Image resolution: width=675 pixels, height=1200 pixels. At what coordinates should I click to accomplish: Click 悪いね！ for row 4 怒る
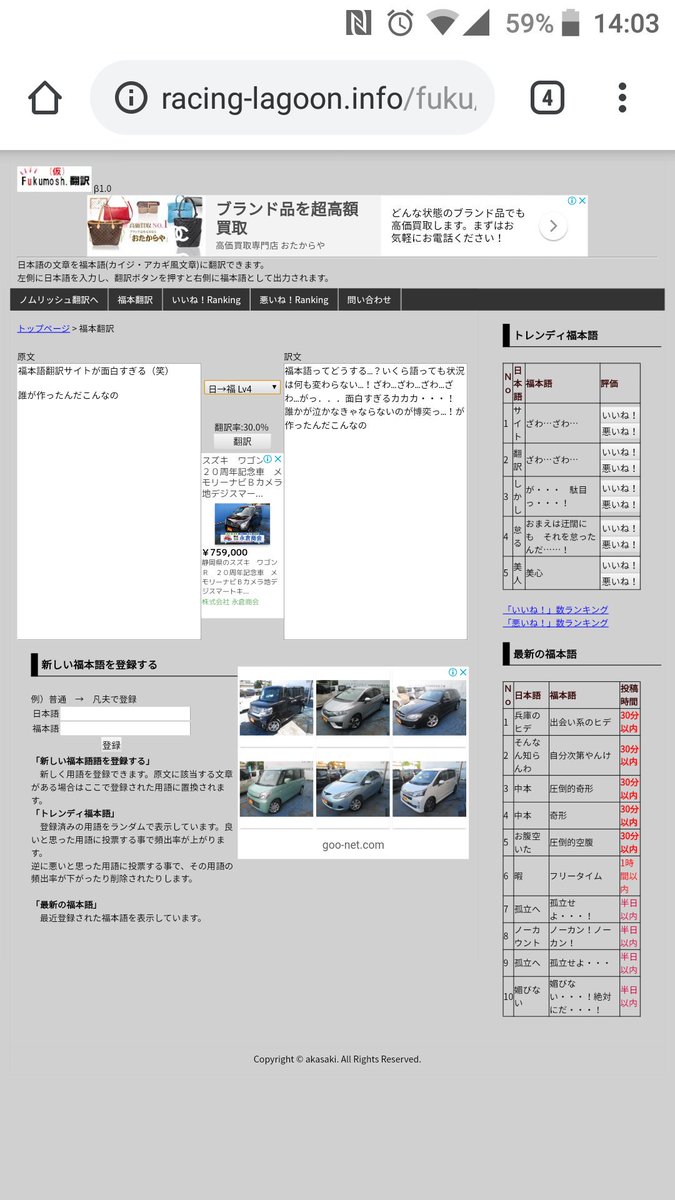tap(619, 545)
